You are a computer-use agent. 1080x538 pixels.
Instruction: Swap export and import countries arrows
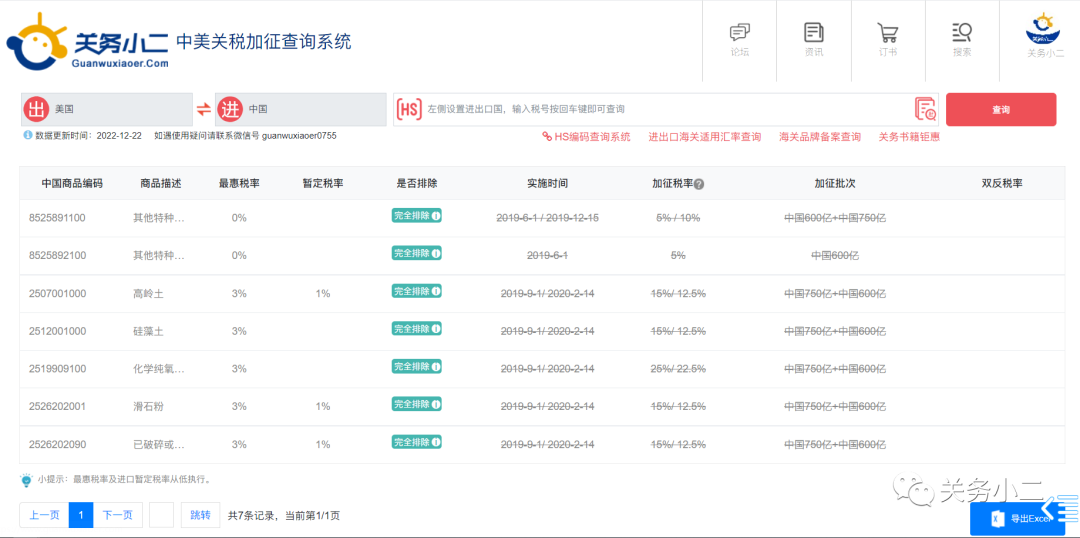[204, 109]
